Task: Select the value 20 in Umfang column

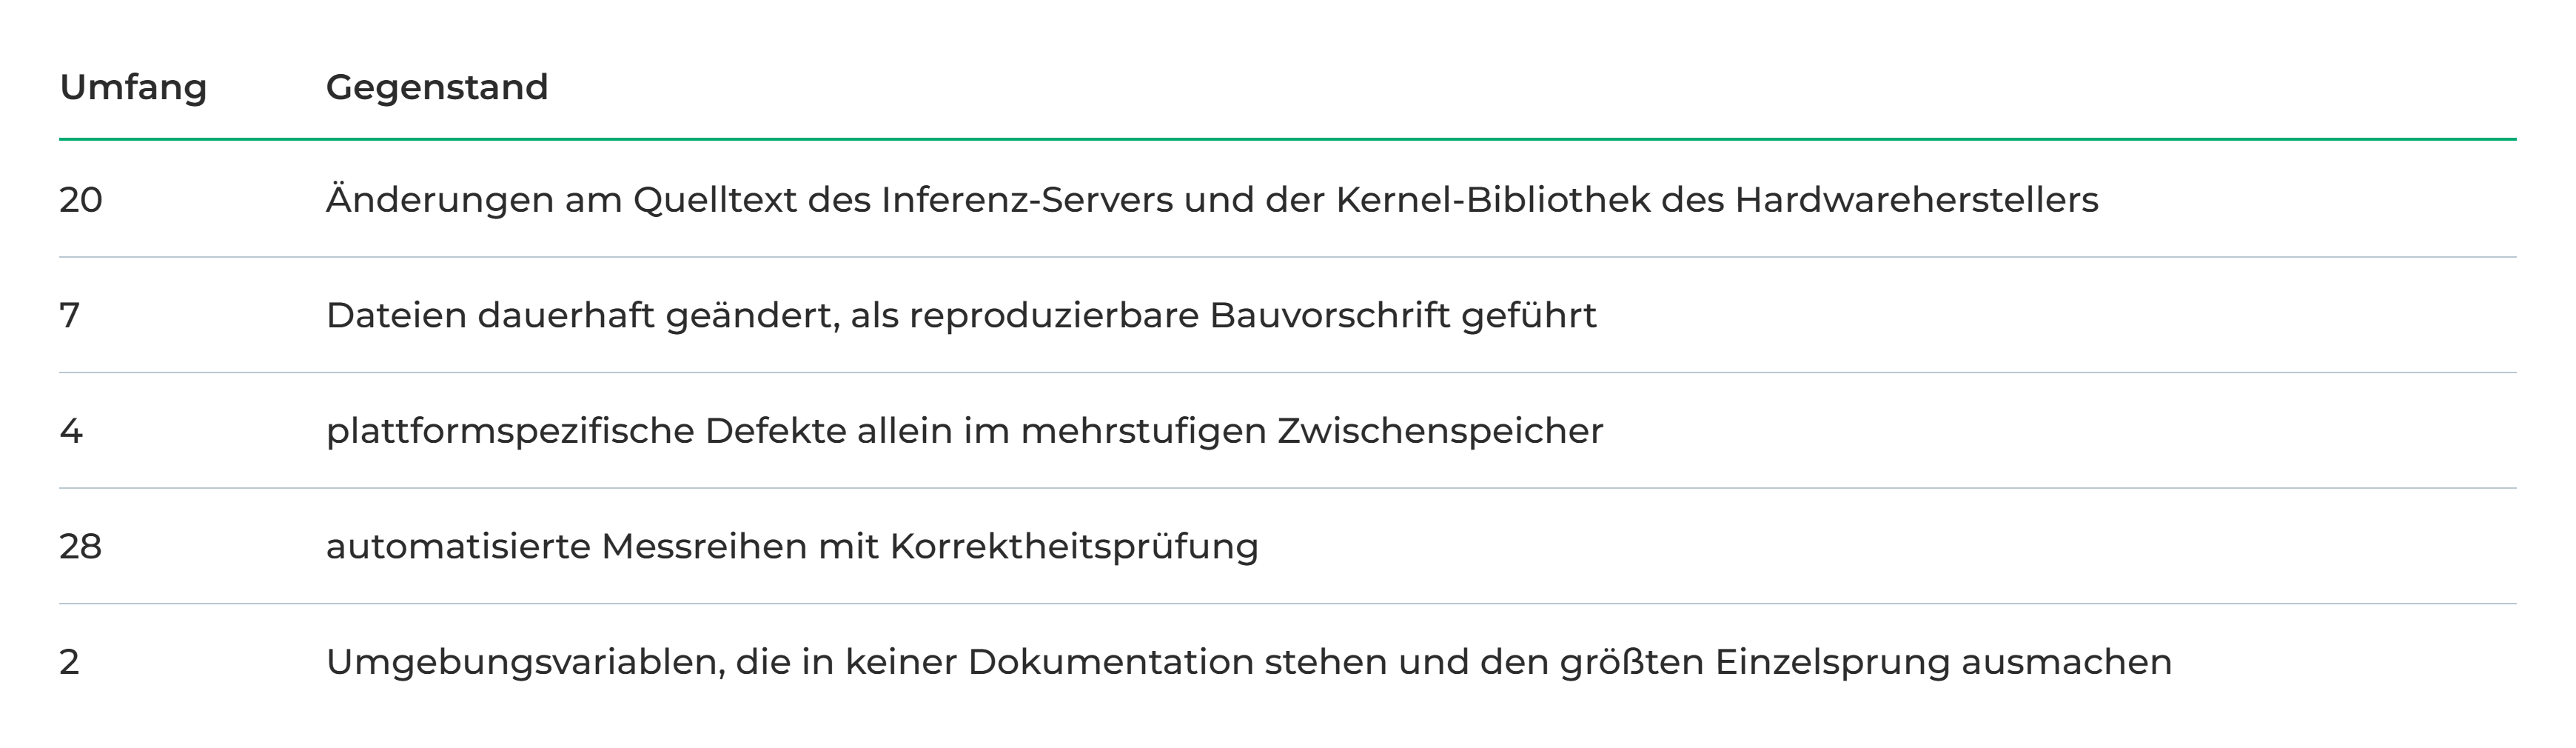Action: pos(81,200)
